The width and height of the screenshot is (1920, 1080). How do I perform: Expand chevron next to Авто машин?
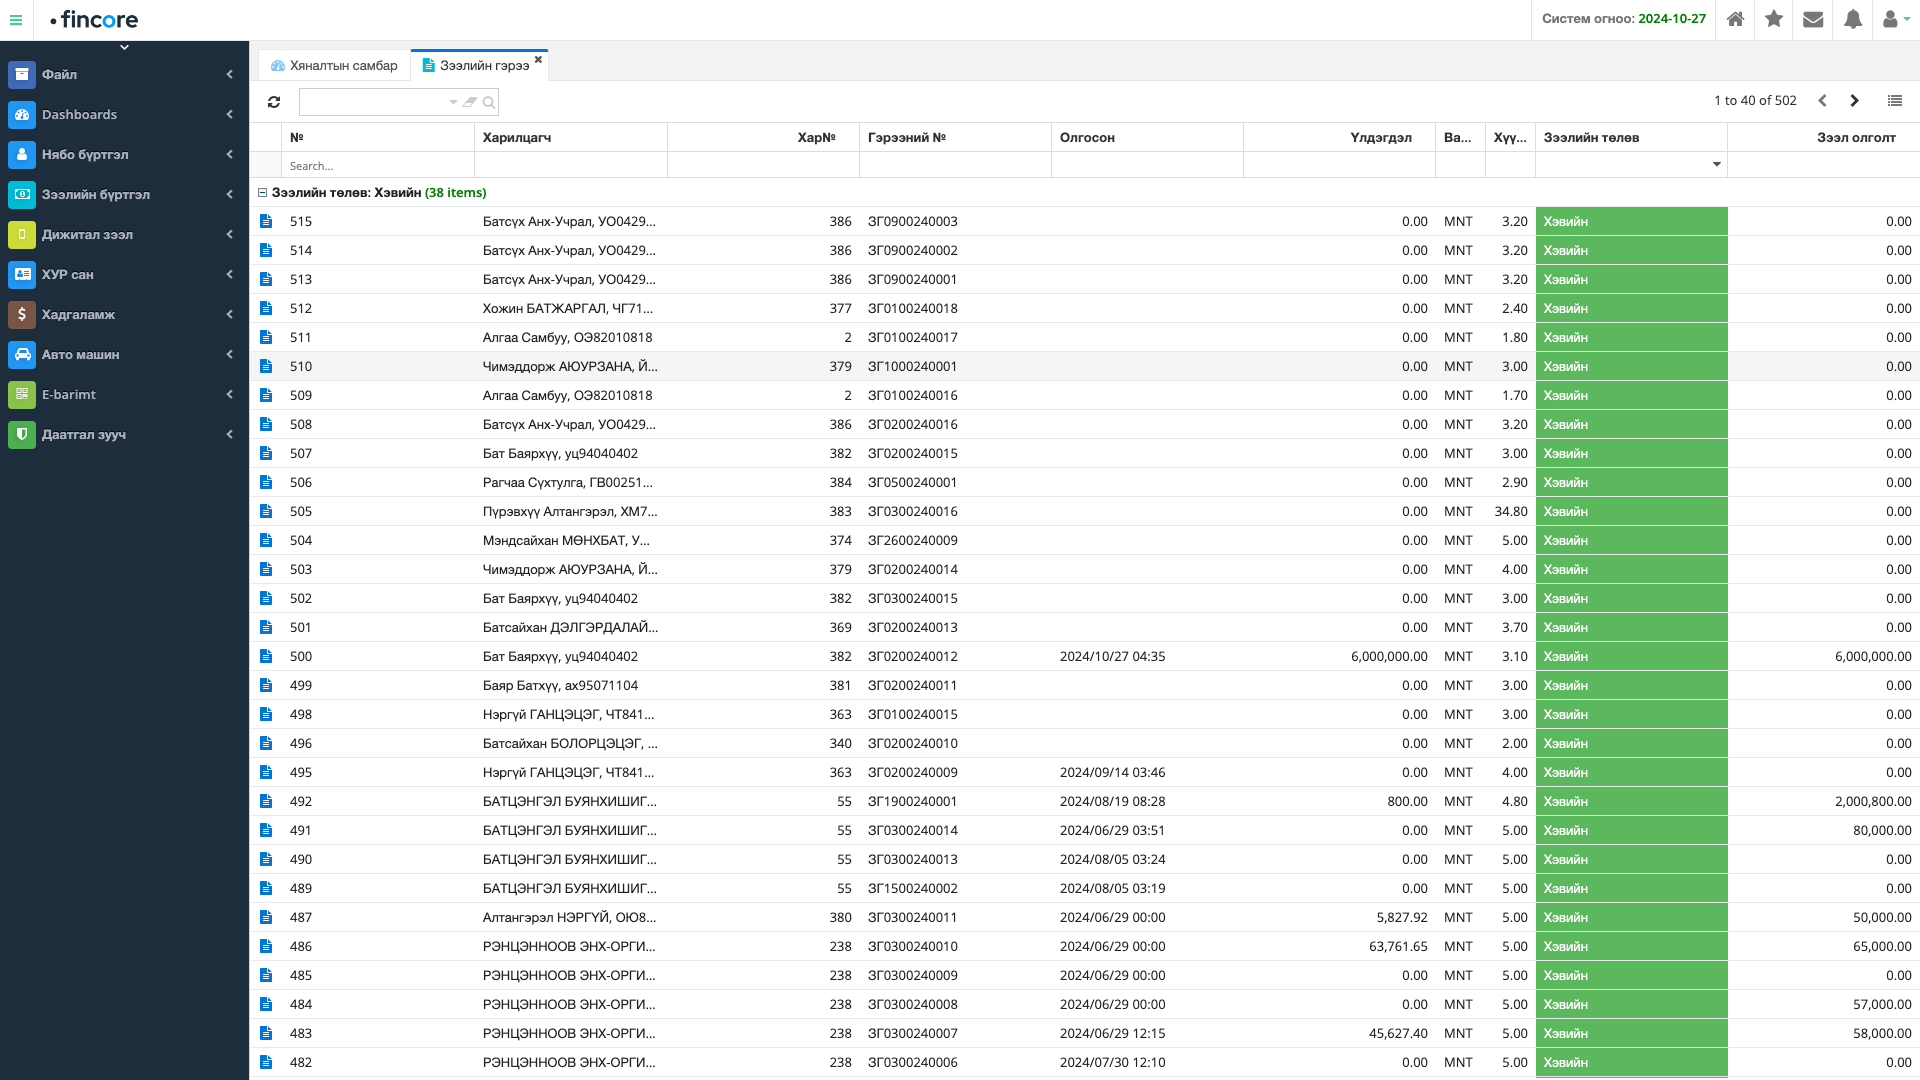(229, 354)
